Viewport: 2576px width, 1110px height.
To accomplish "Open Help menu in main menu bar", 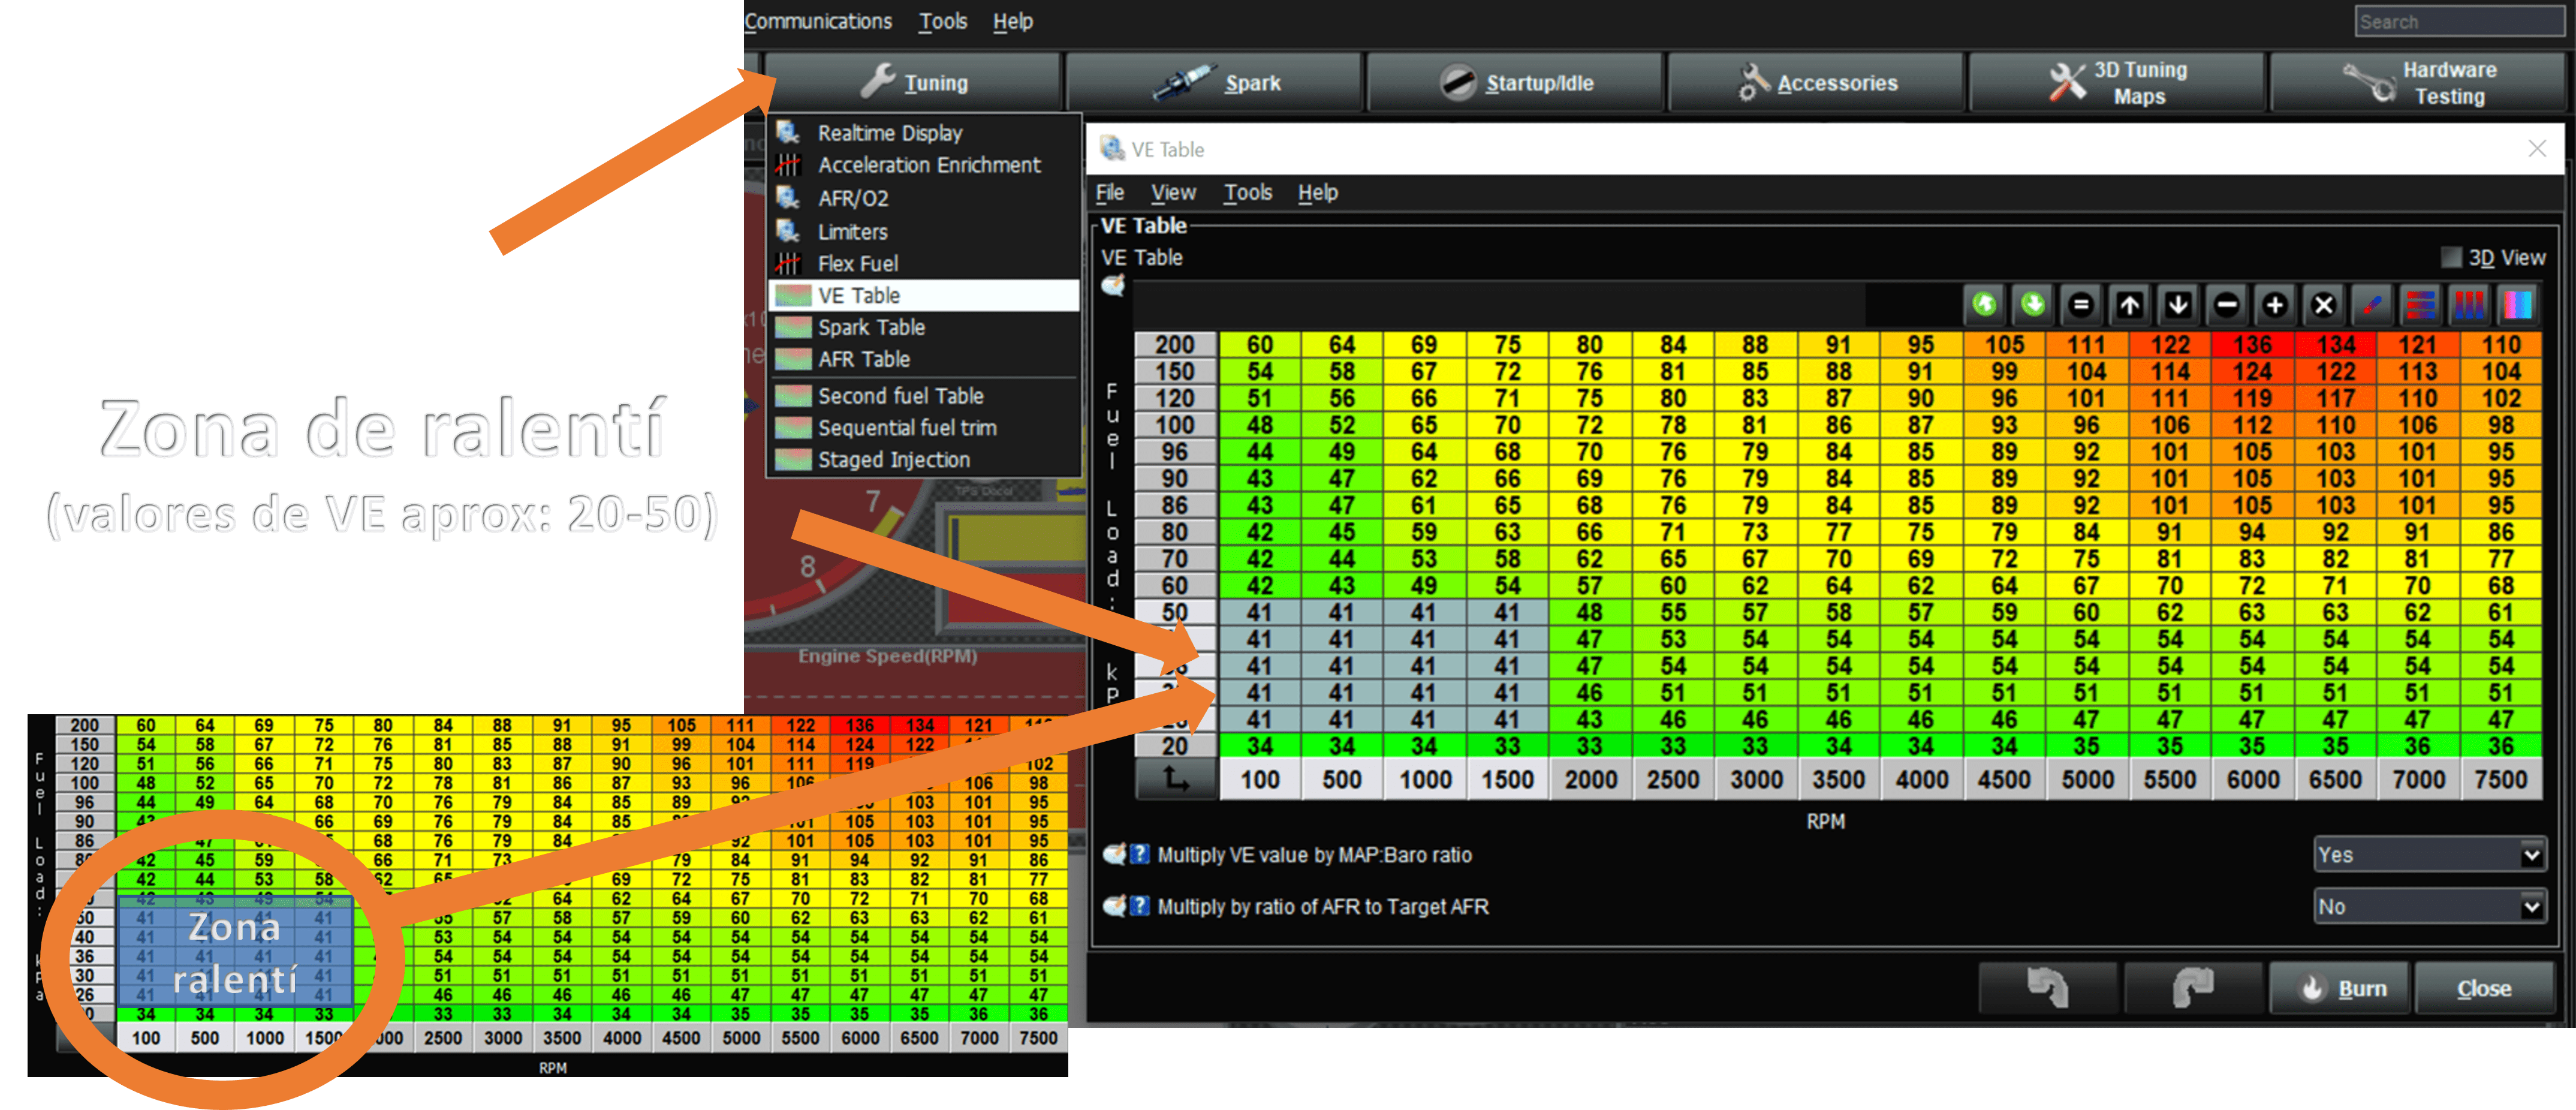I will point(1013,21).
